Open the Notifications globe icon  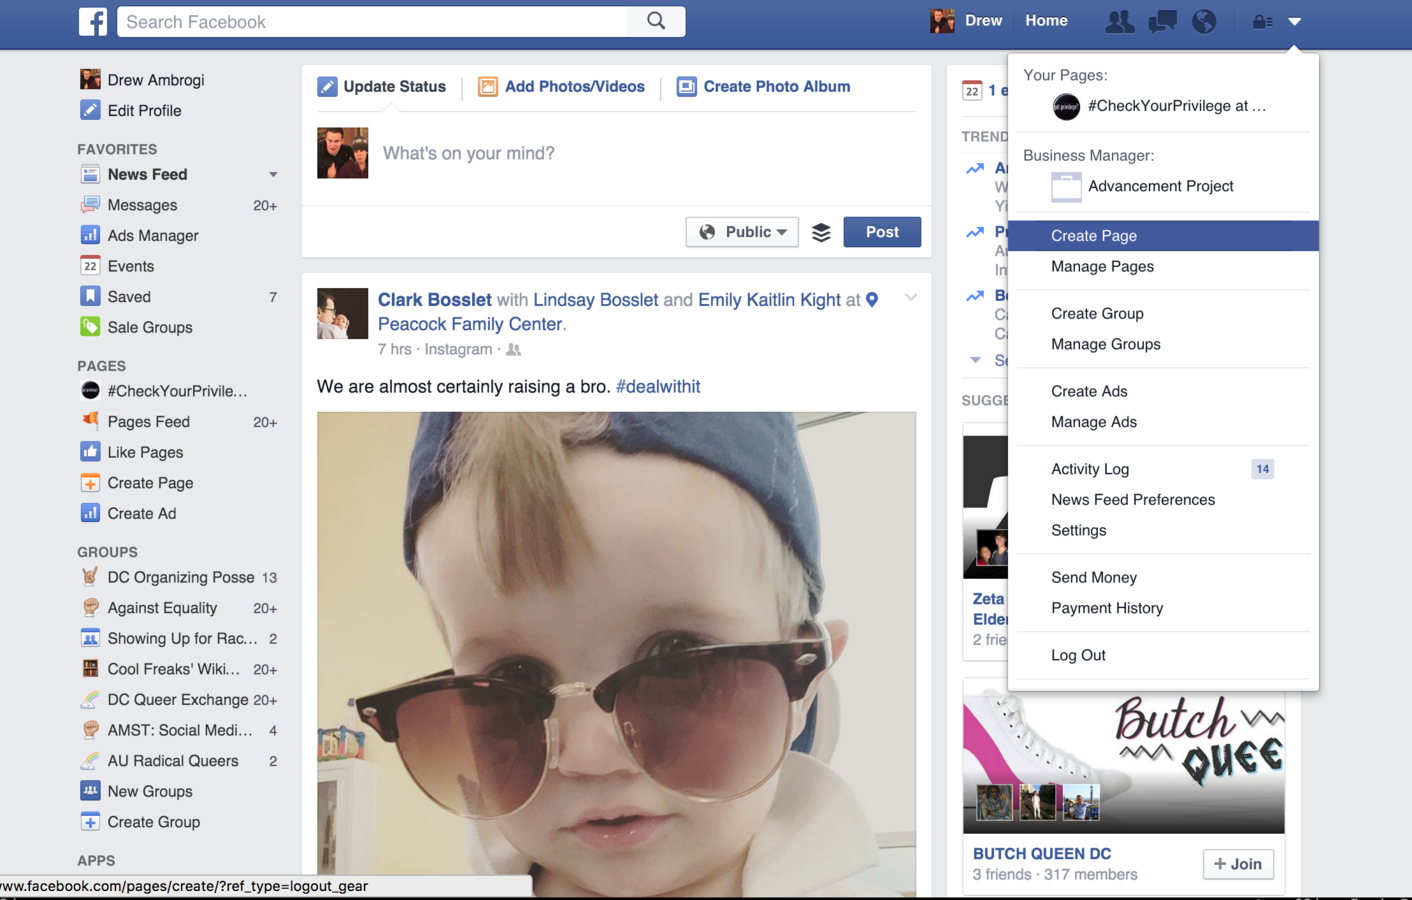tap(1204, 21)
